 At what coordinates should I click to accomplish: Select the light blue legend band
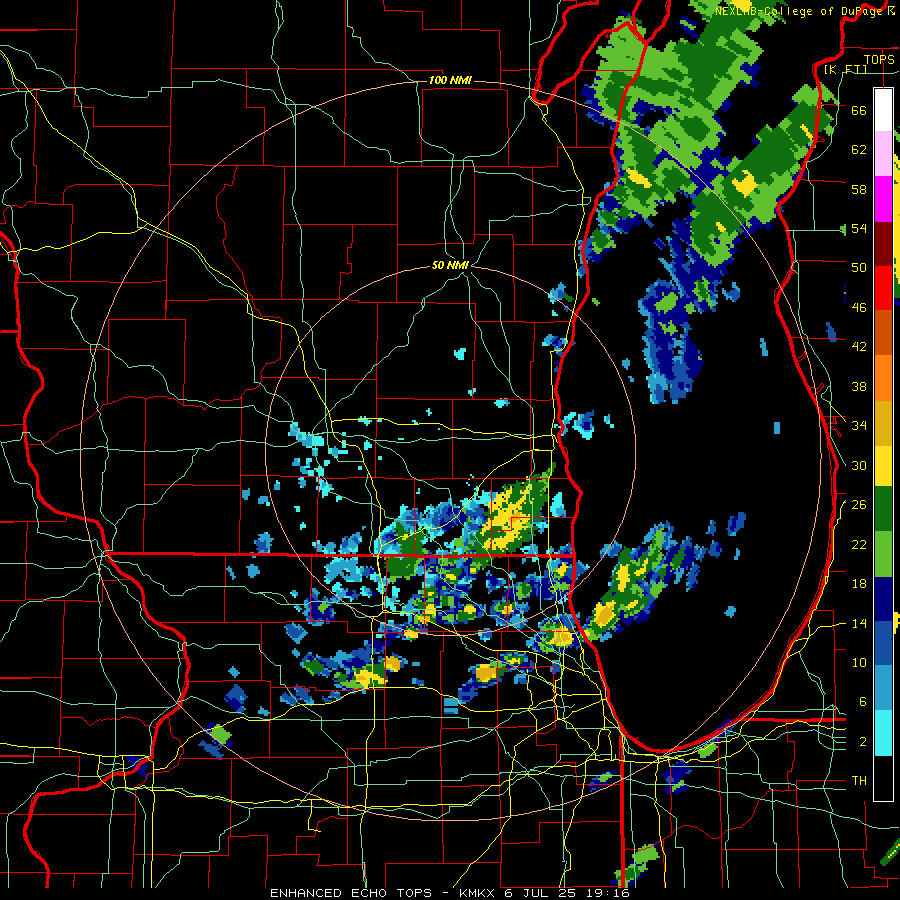point(883,688)
